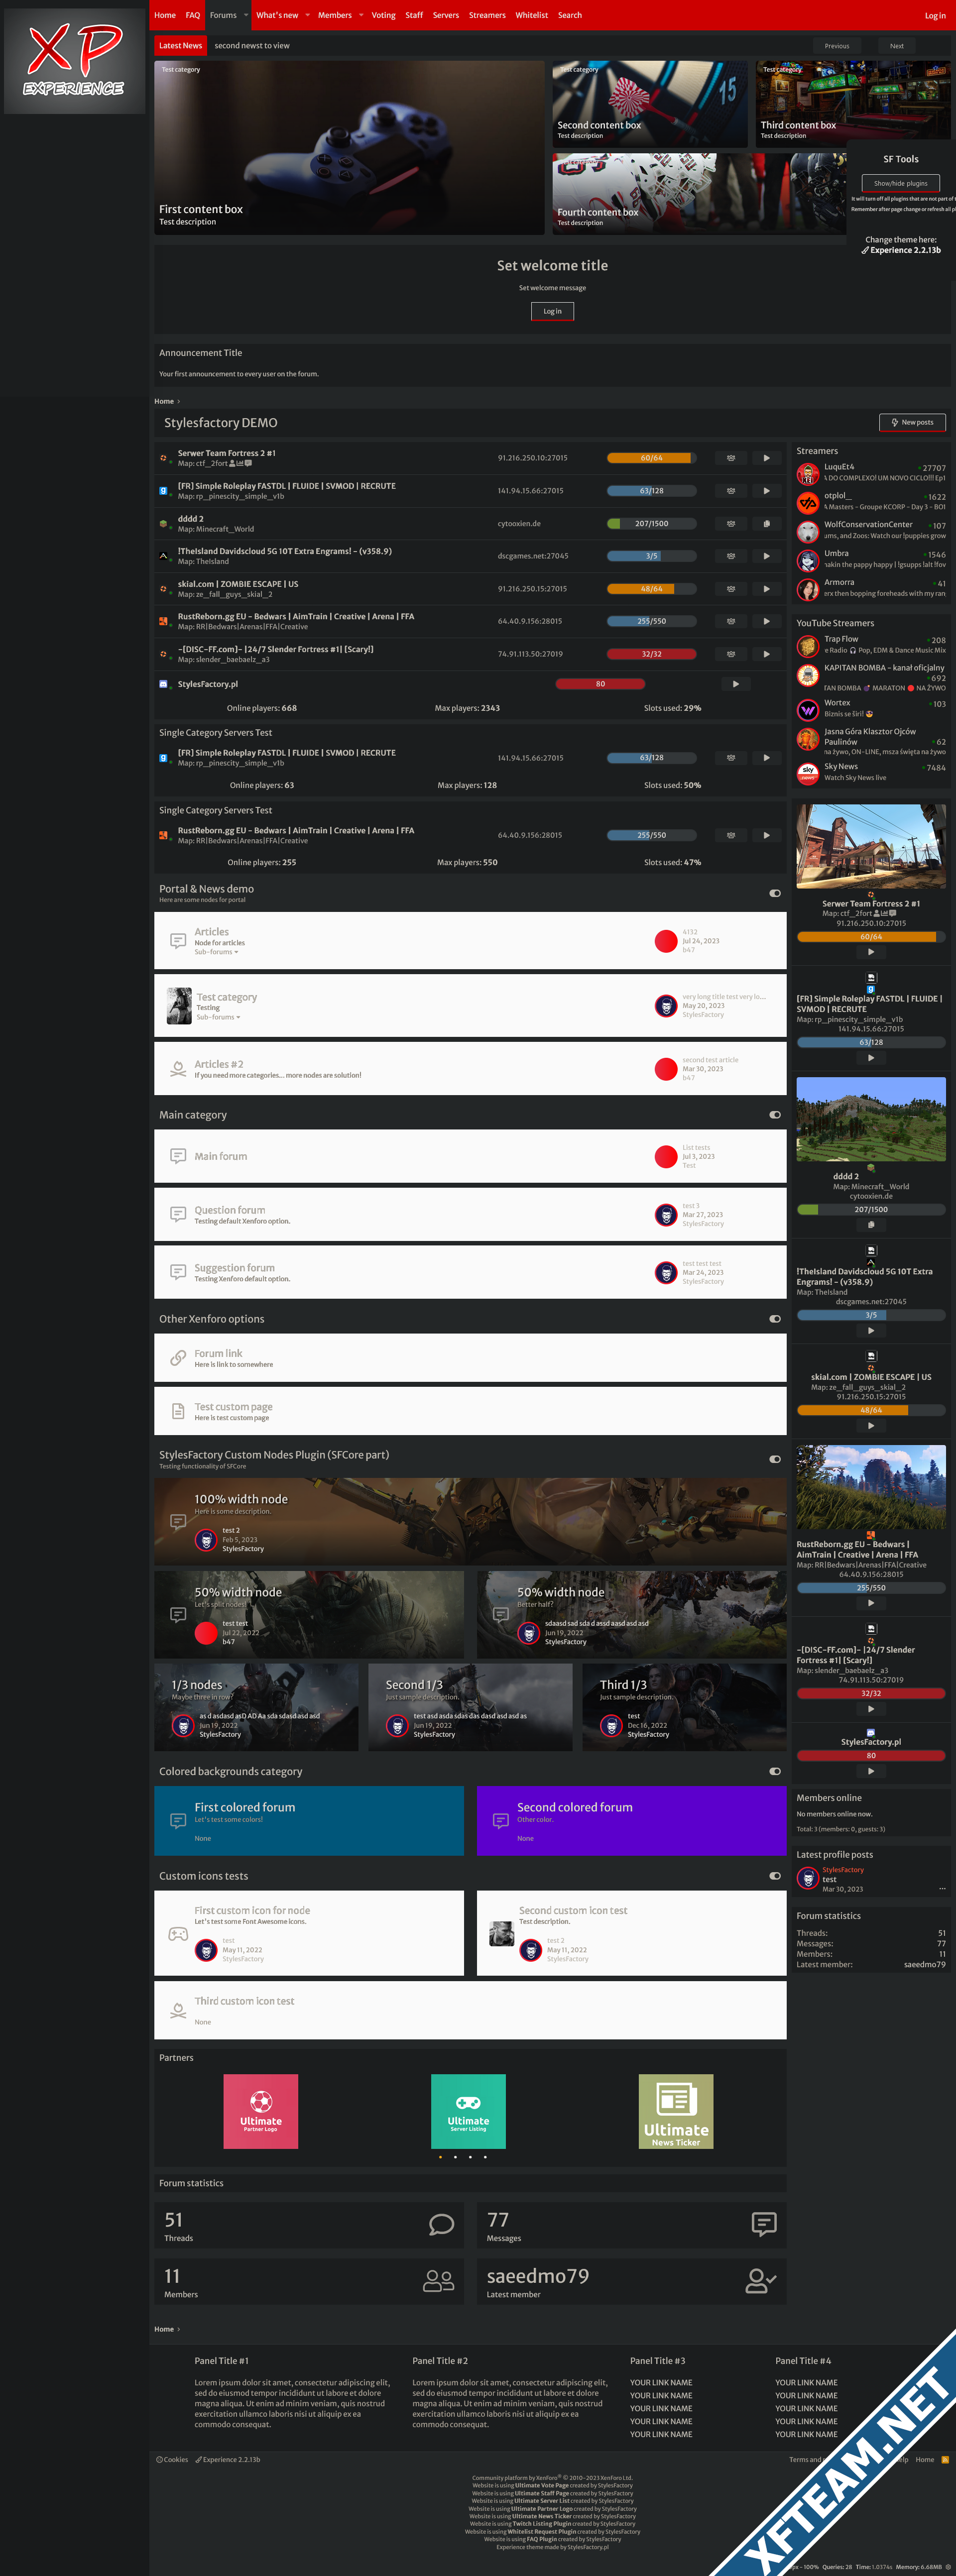Click the 32/32 full slot bar in list
The image size is (956, 2576).
[x=652, y=654]
